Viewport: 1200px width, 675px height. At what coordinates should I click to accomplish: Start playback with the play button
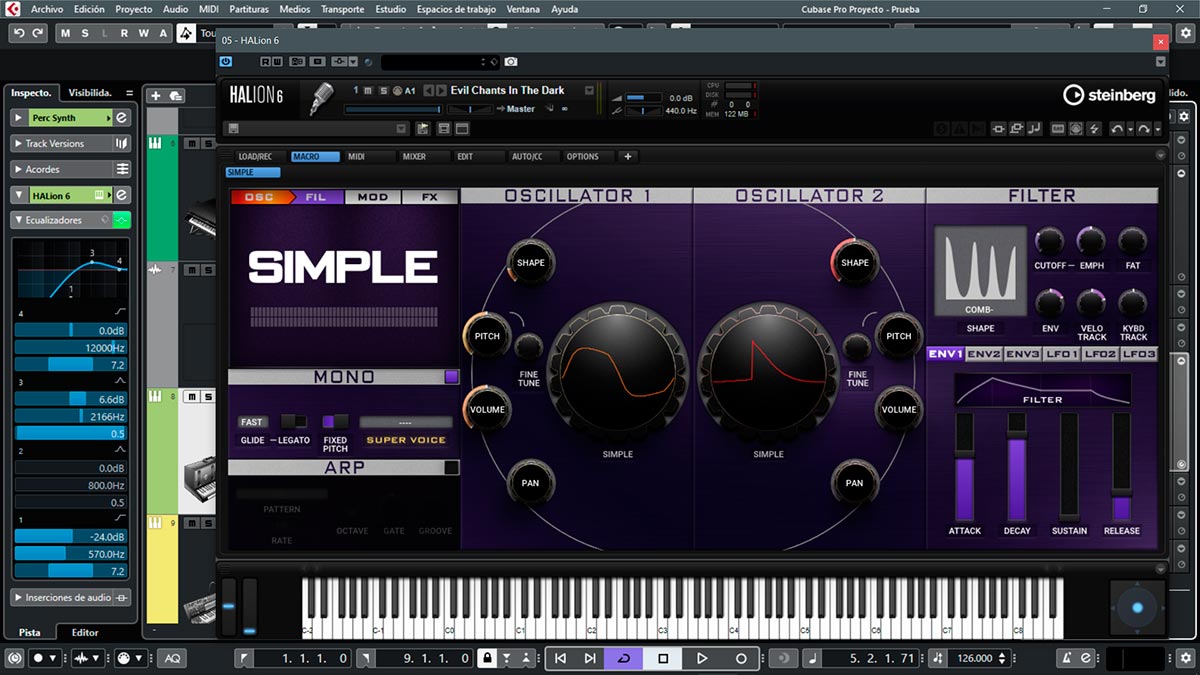coord(702,658)
